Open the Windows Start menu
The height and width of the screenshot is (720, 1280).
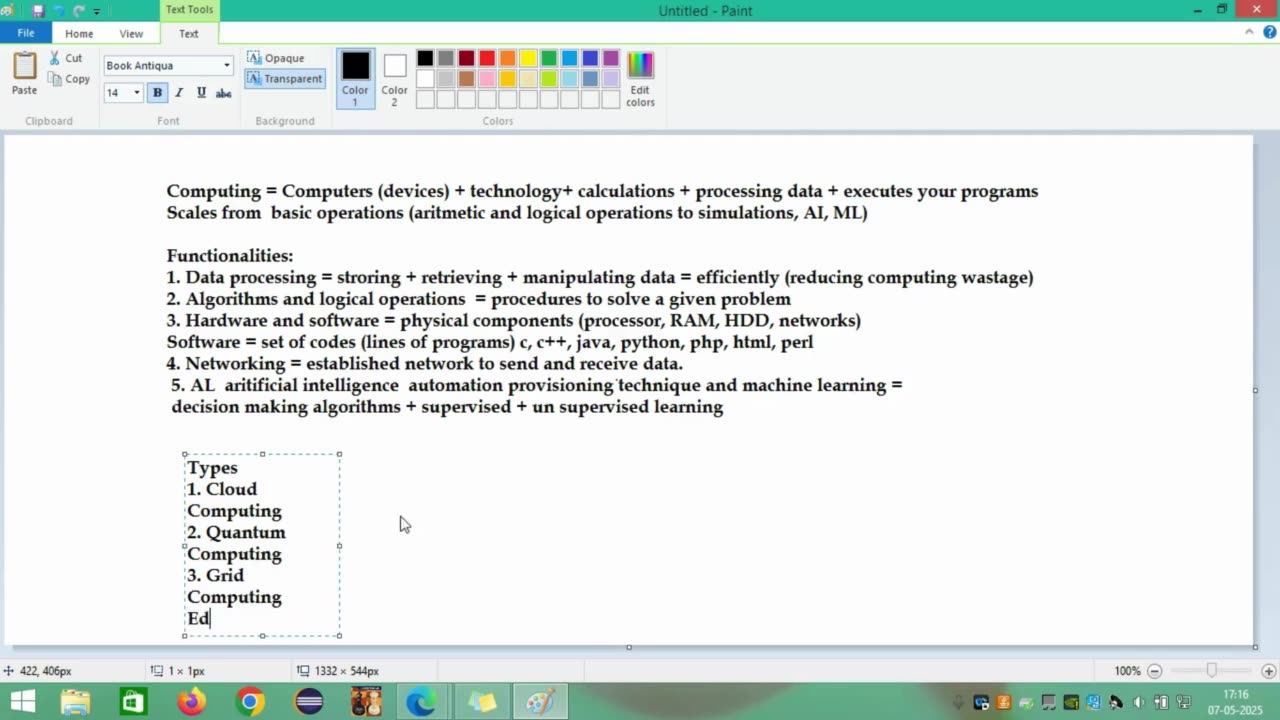tap(22, 702)
